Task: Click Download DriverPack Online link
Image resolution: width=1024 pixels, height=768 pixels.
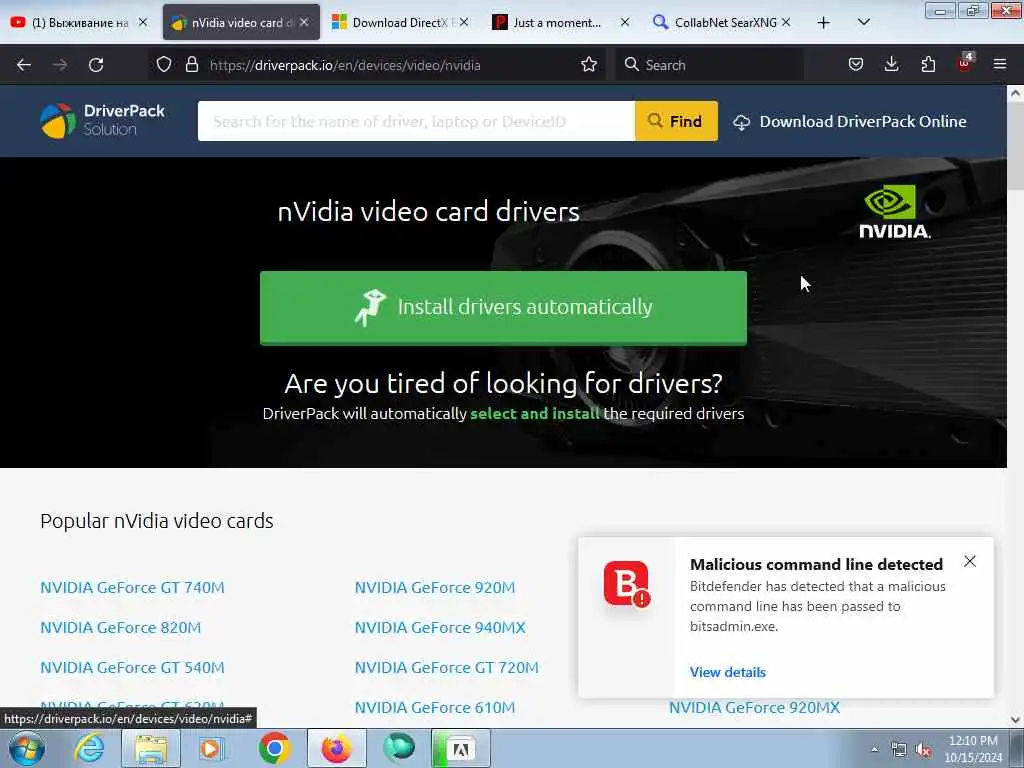Action: coord(850,121)
